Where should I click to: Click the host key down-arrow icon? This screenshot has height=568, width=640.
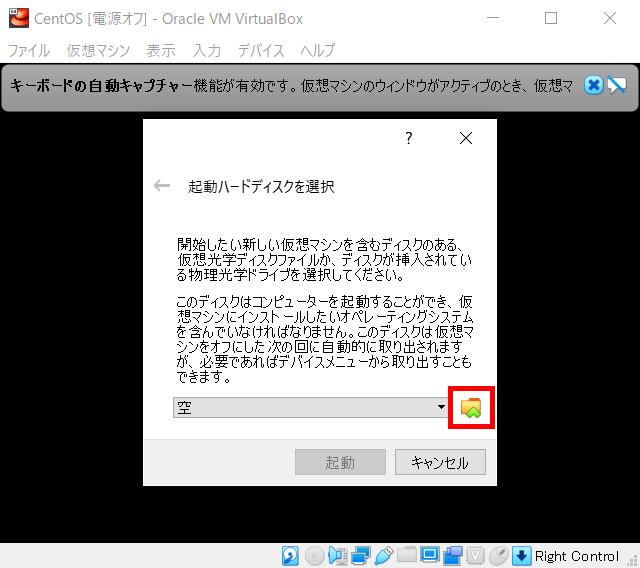click(522, 556)
